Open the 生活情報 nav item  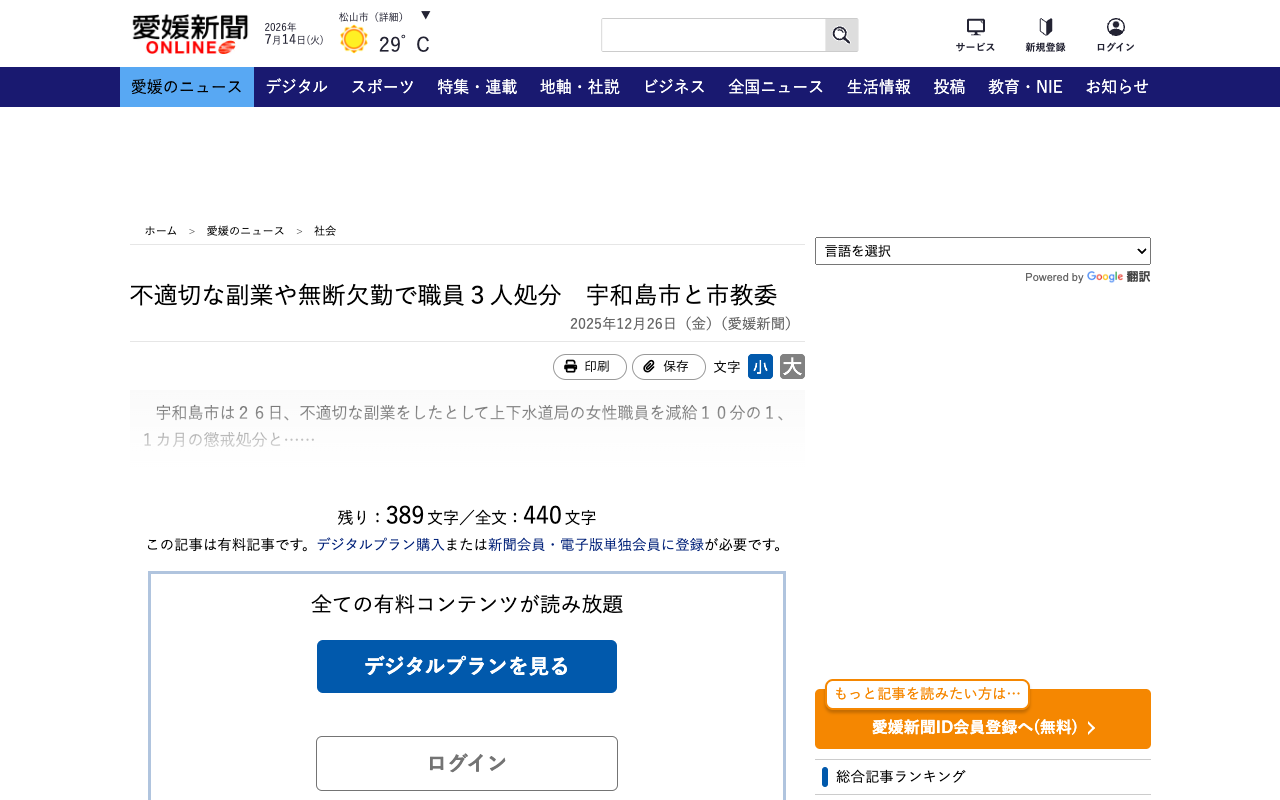[879, 87]
